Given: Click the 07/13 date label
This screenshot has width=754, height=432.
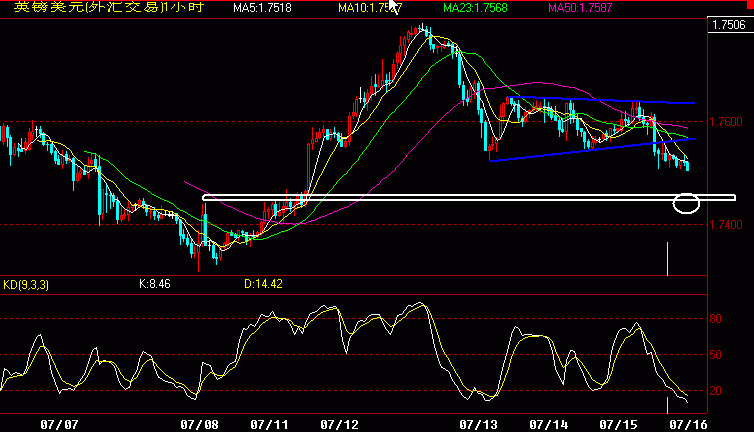Looking at the screenshot, I should coord(478,425).
